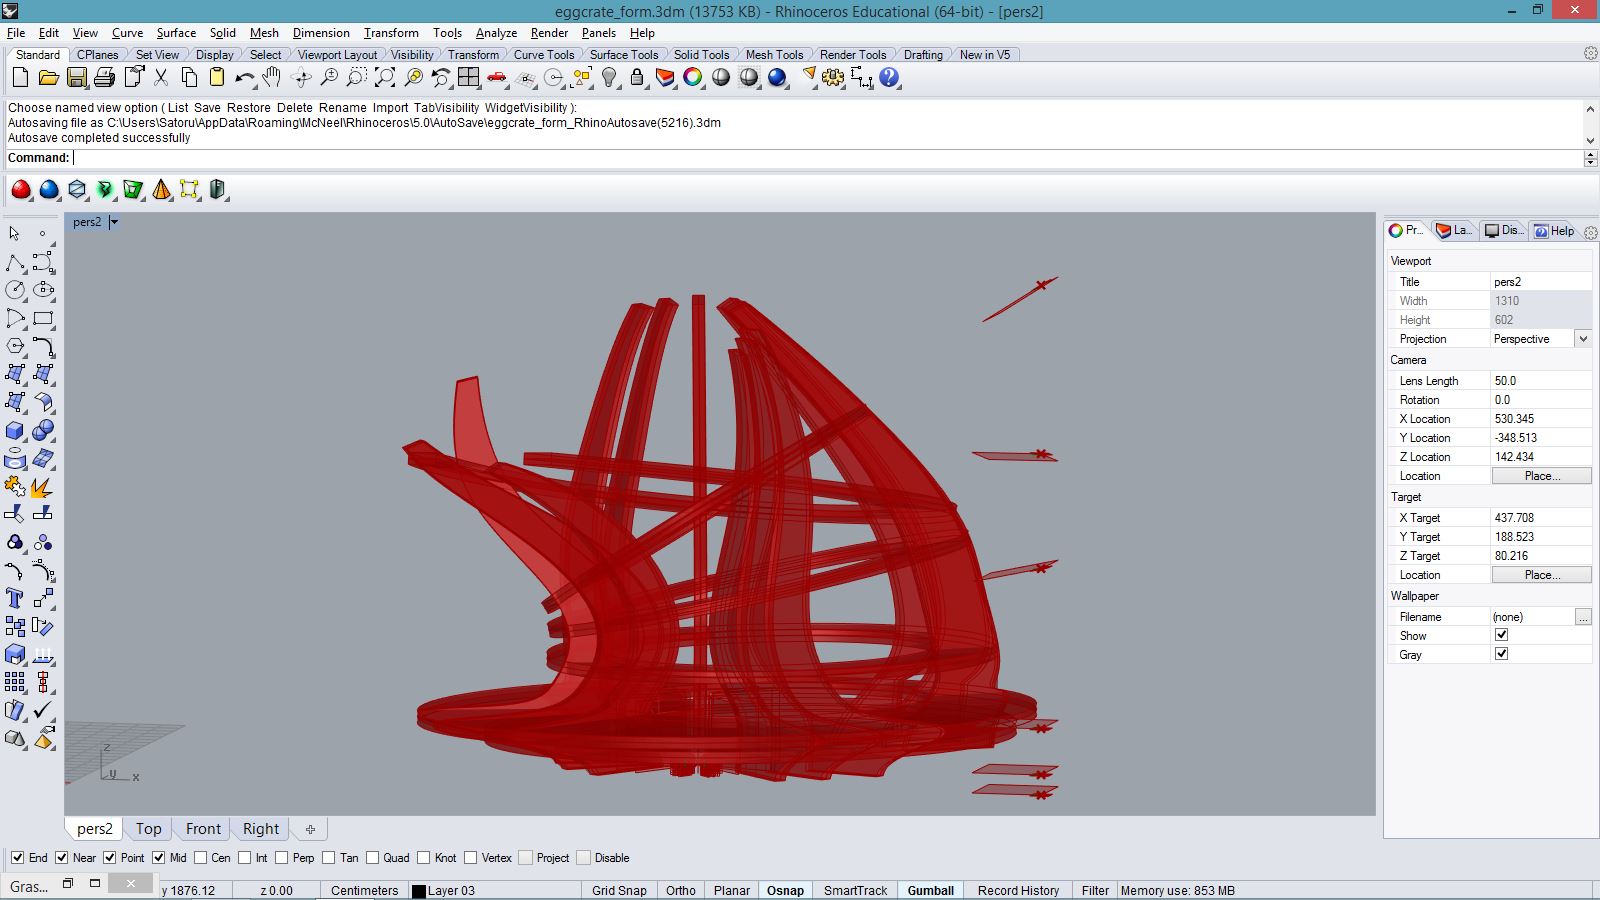Click the Camera Location Place button
1600x900 pixels.
(x=1541, y=476)
